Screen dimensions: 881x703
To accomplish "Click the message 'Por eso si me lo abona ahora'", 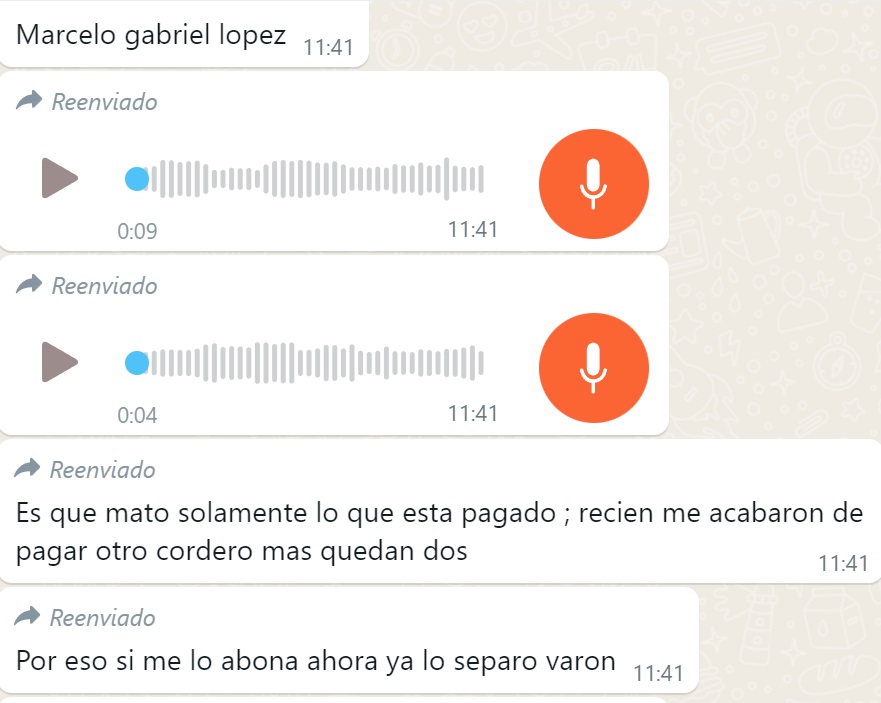I will [316, 660].
